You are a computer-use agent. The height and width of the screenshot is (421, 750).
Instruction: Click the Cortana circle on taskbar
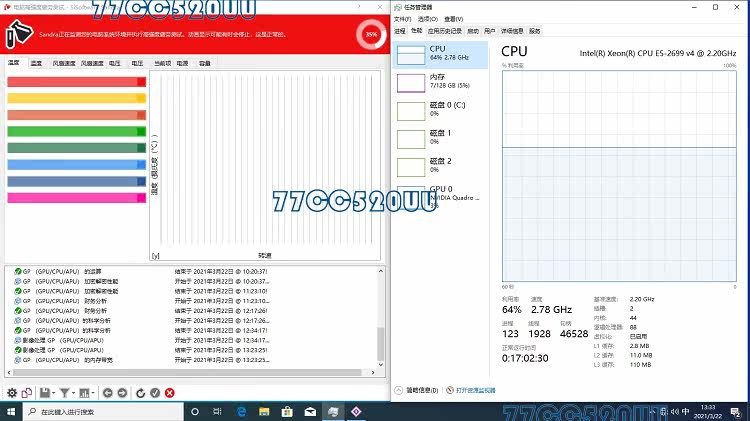195,411
